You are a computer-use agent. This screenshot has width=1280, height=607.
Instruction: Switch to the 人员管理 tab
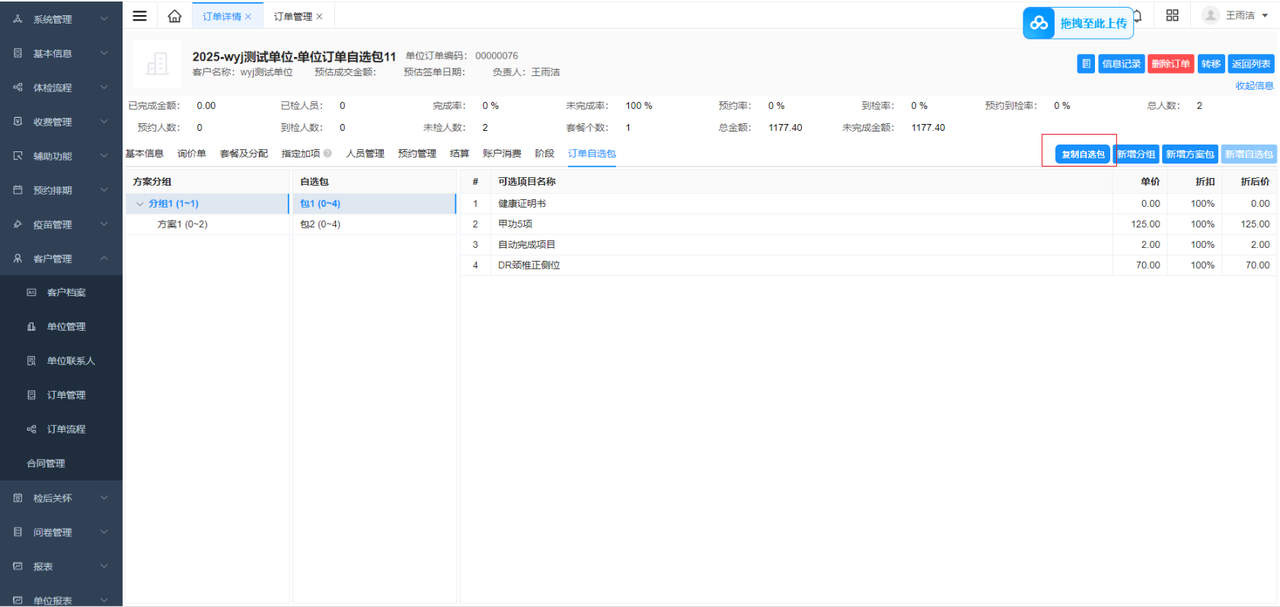tap(365, 154)
